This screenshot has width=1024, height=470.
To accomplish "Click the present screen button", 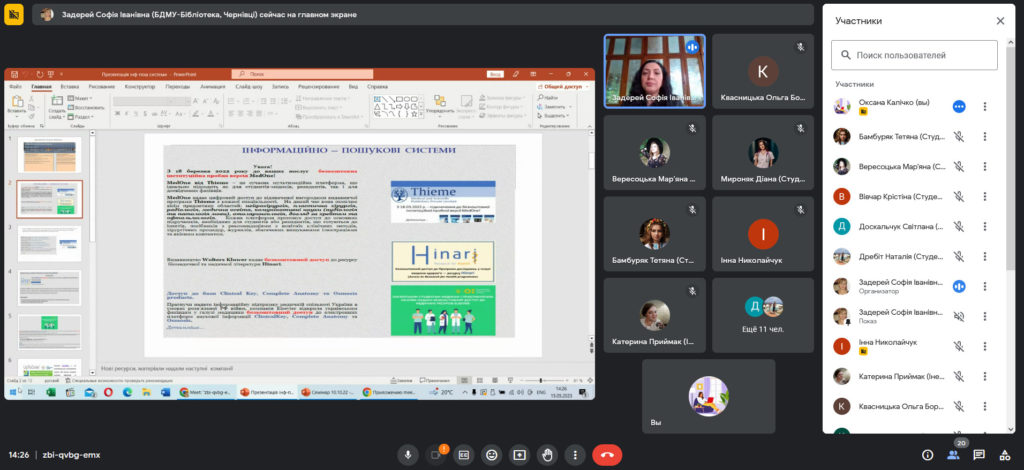I will click(519, 454).
